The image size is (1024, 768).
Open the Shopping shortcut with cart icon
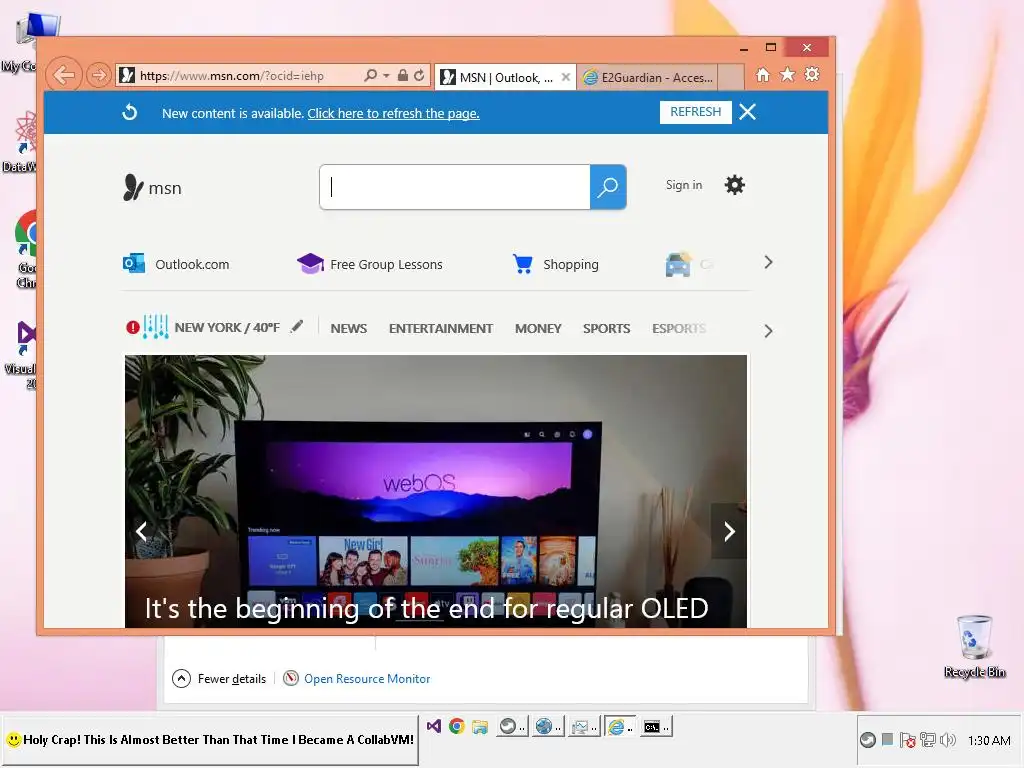coord(556,264)
